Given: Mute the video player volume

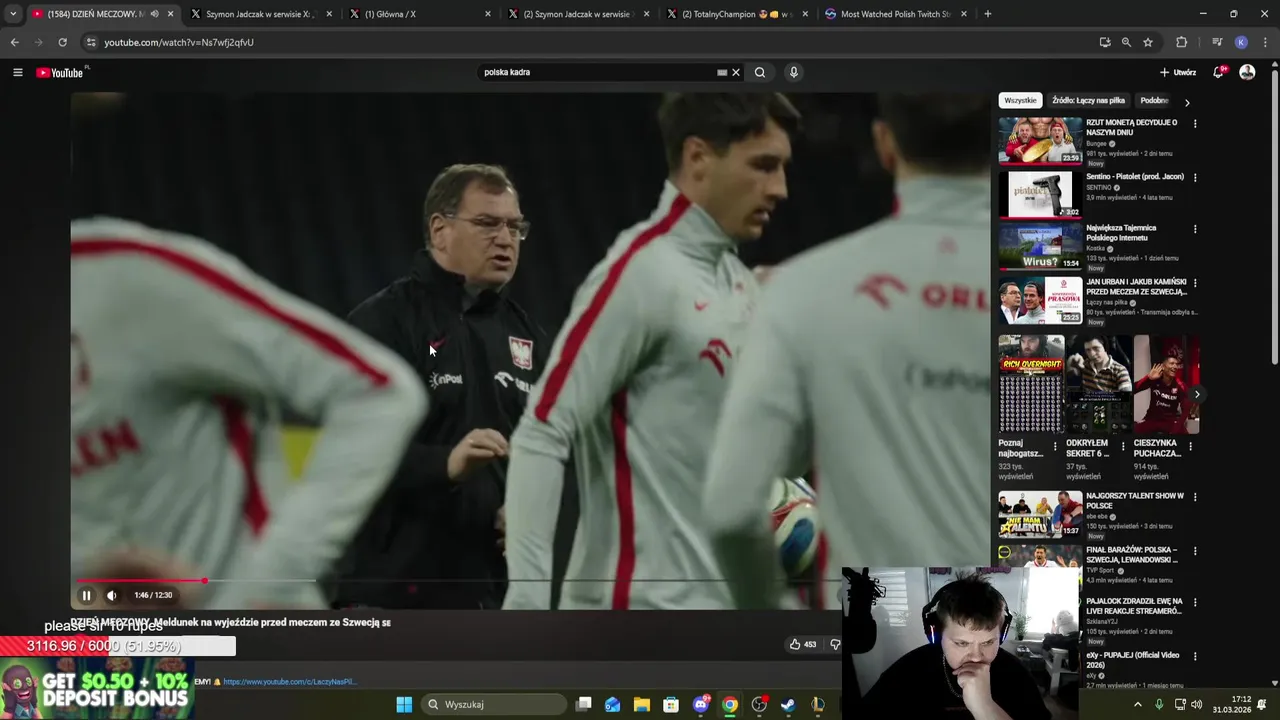Looking at the screenshot, I should (112, 595).
